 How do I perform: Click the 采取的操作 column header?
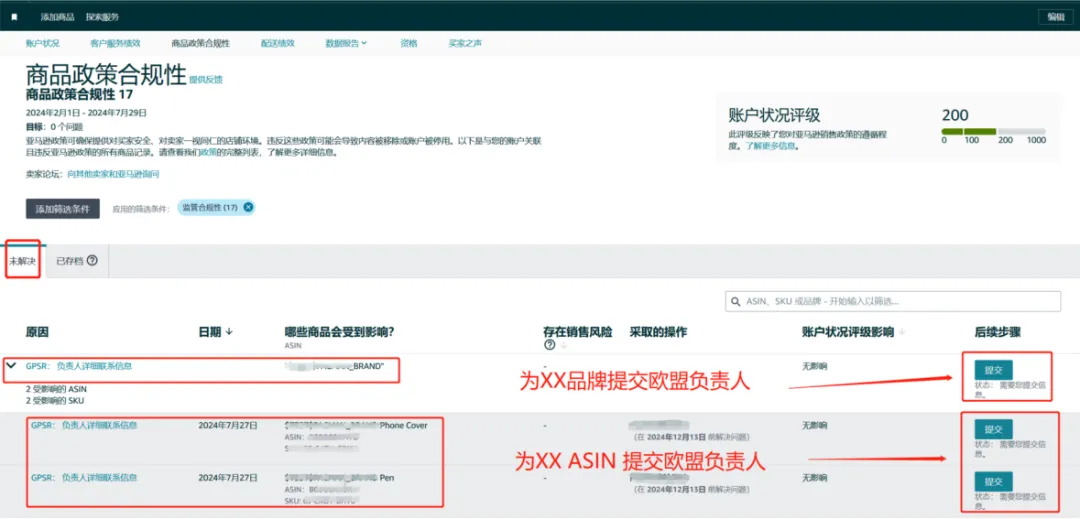658,332
